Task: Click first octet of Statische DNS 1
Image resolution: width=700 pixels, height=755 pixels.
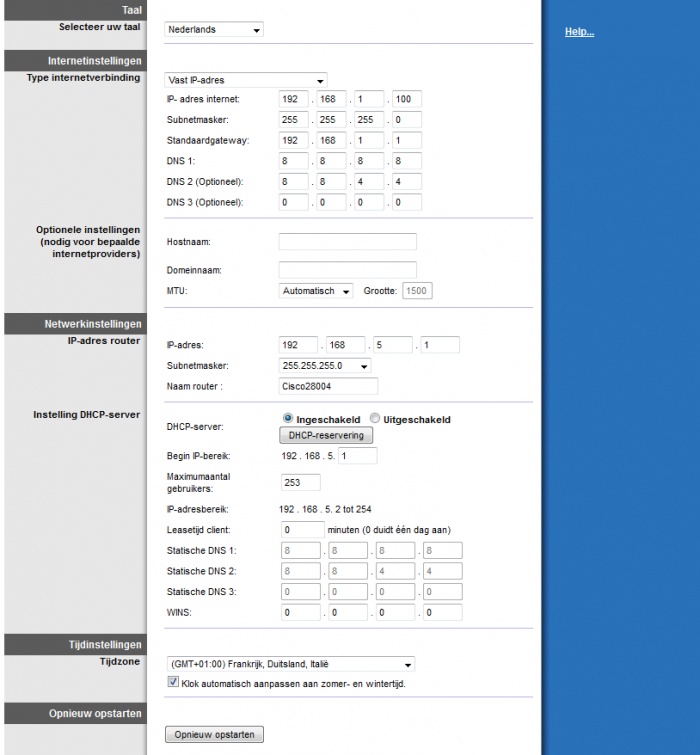Action: pos(301,550)
